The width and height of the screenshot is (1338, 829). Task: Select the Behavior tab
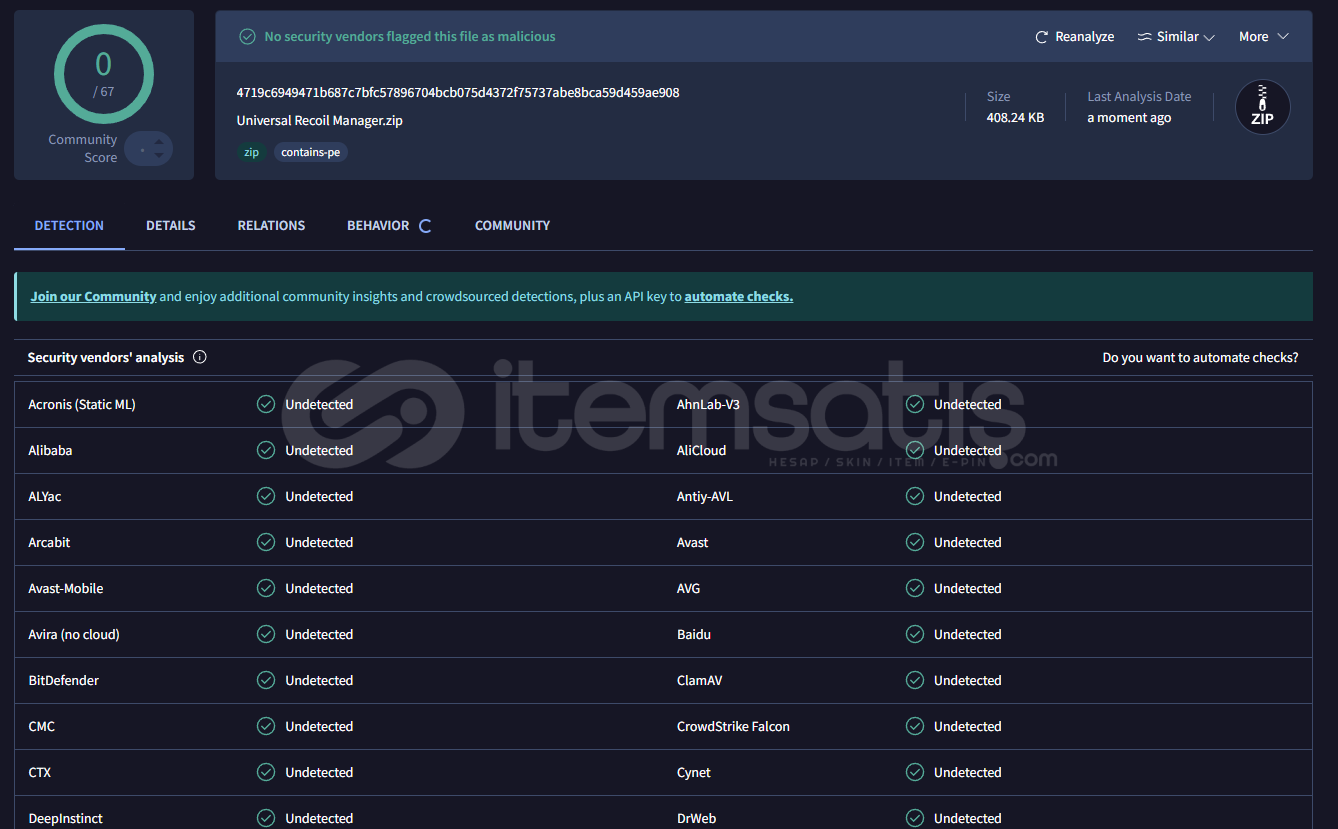click(x=378, y=226)
